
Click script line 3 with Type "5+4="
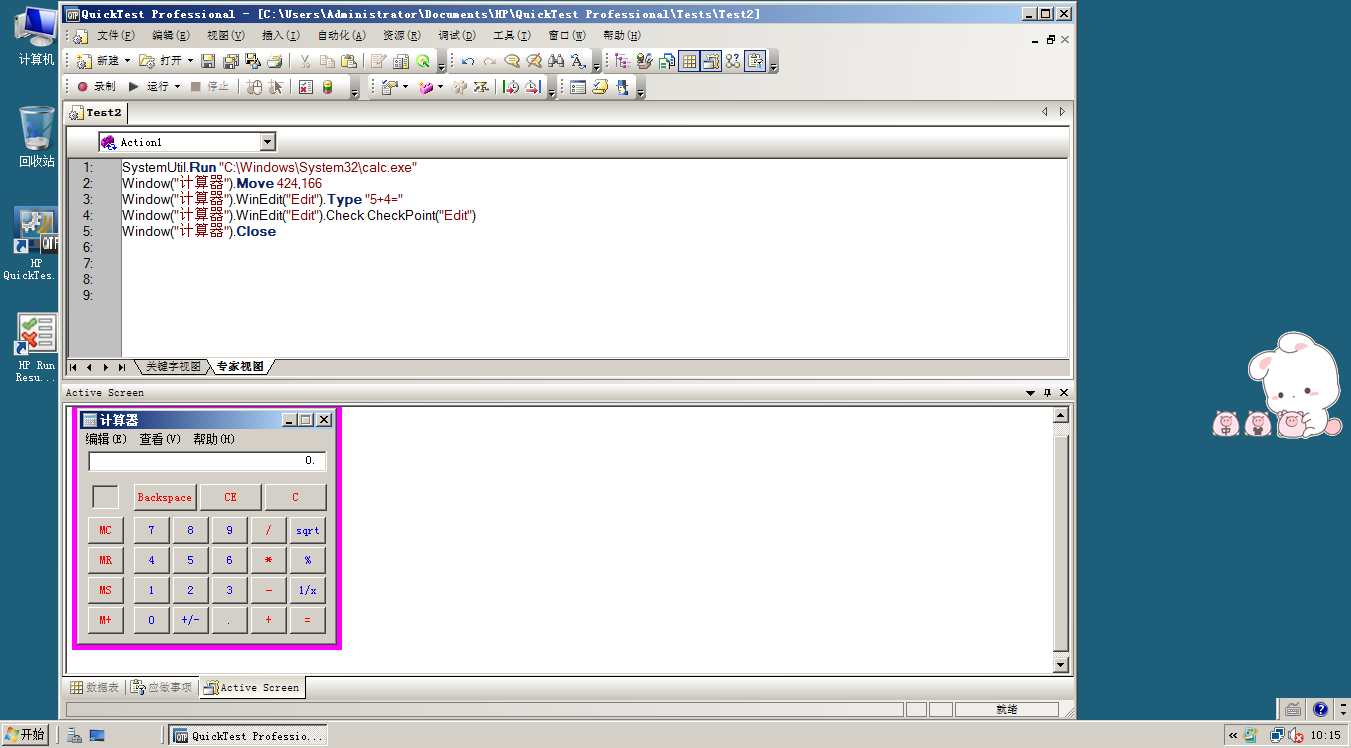pyautogui.click(x=262, y=199)
